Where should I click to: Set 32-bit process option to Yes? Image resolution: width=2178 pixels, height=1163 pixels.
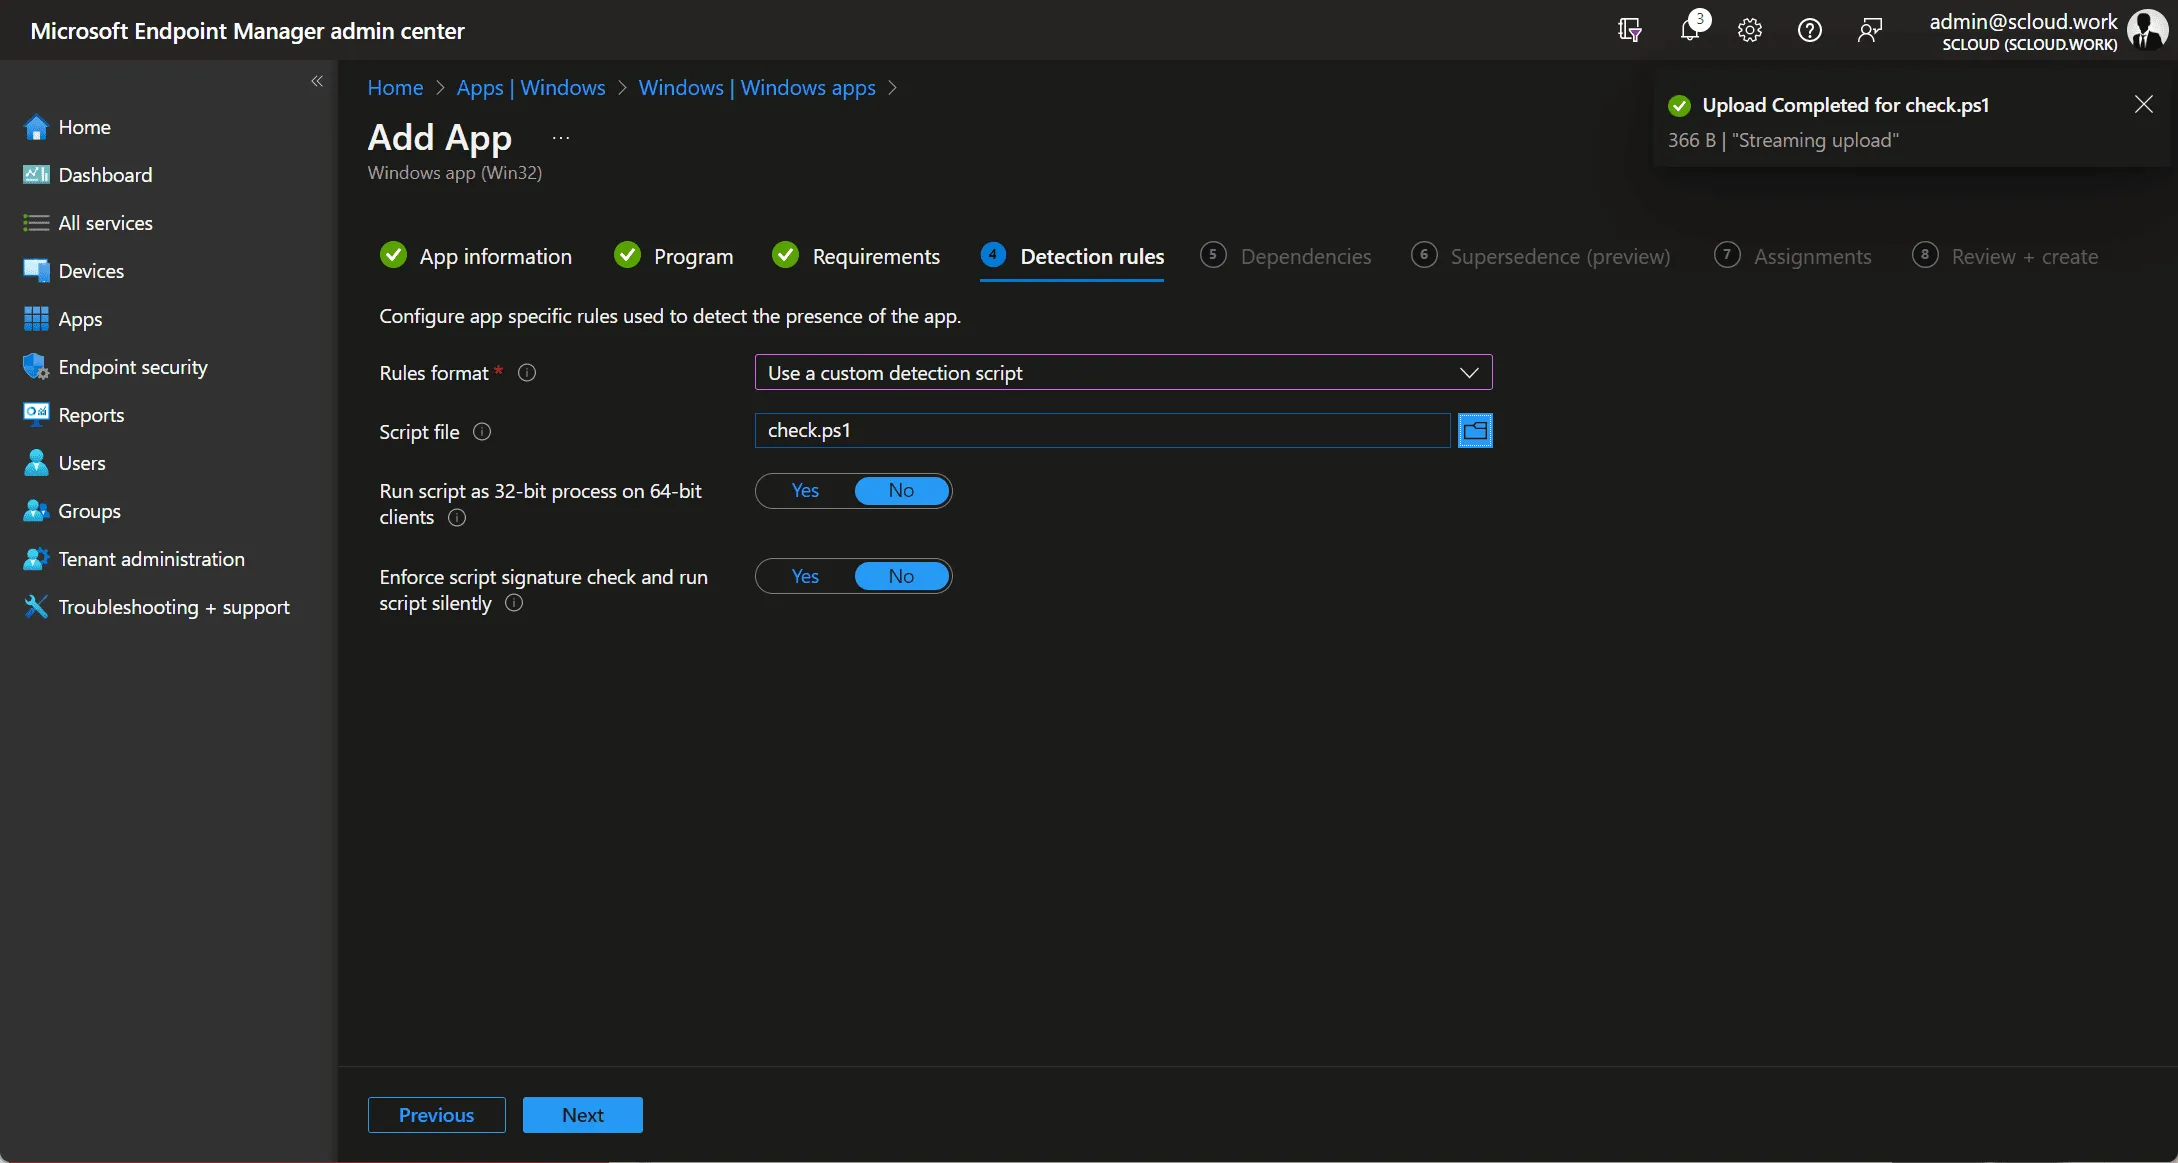tap(805, 491)
